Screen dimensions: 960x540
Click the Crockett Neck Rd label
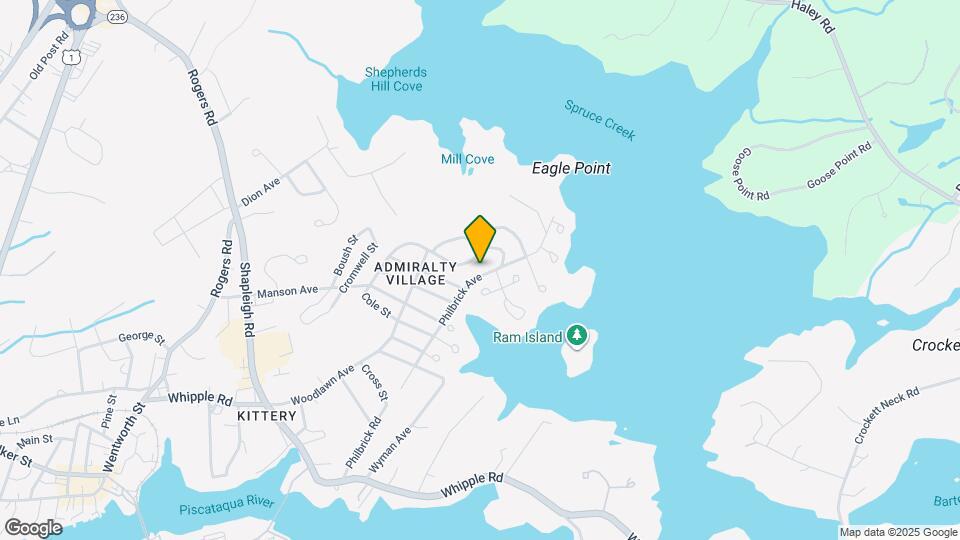tap(887, 415)
